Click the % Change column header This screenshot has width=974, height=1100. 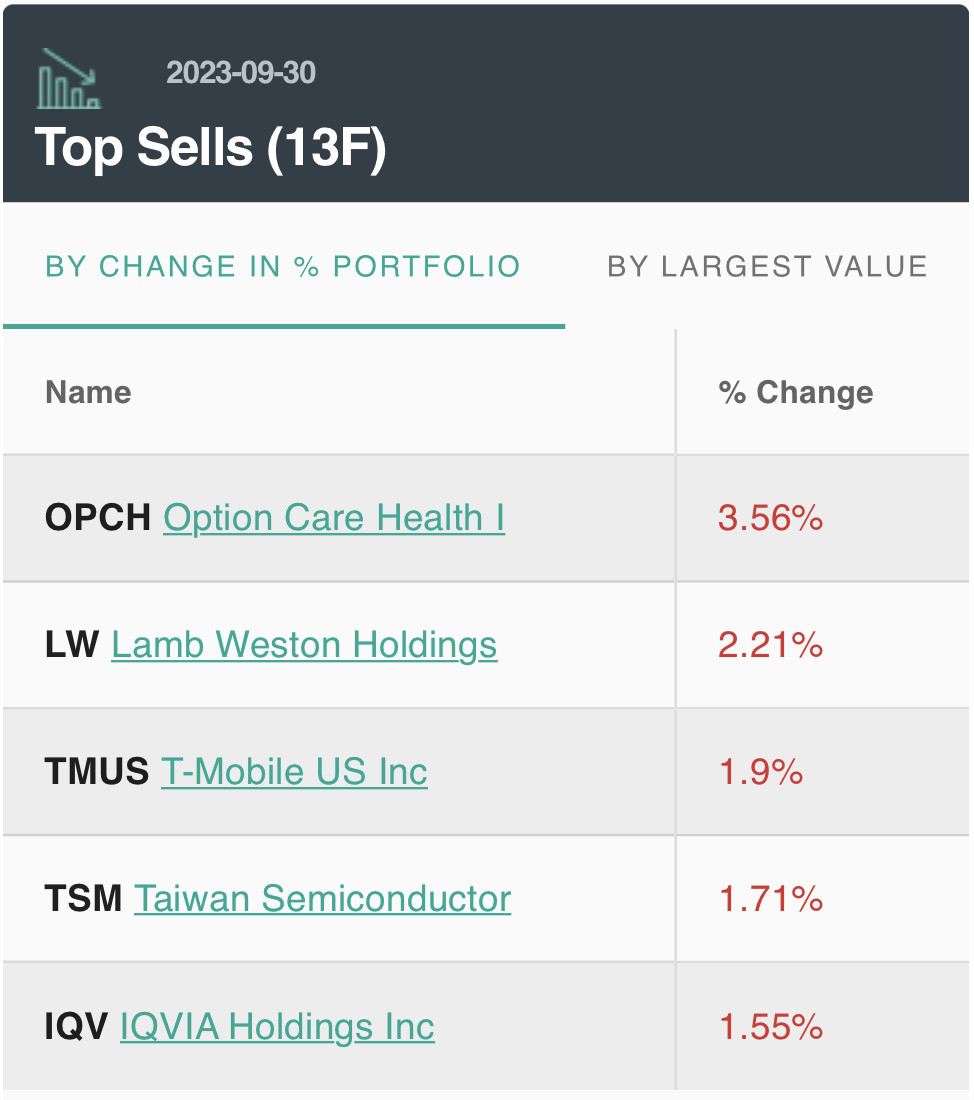(x=796, y=393)
